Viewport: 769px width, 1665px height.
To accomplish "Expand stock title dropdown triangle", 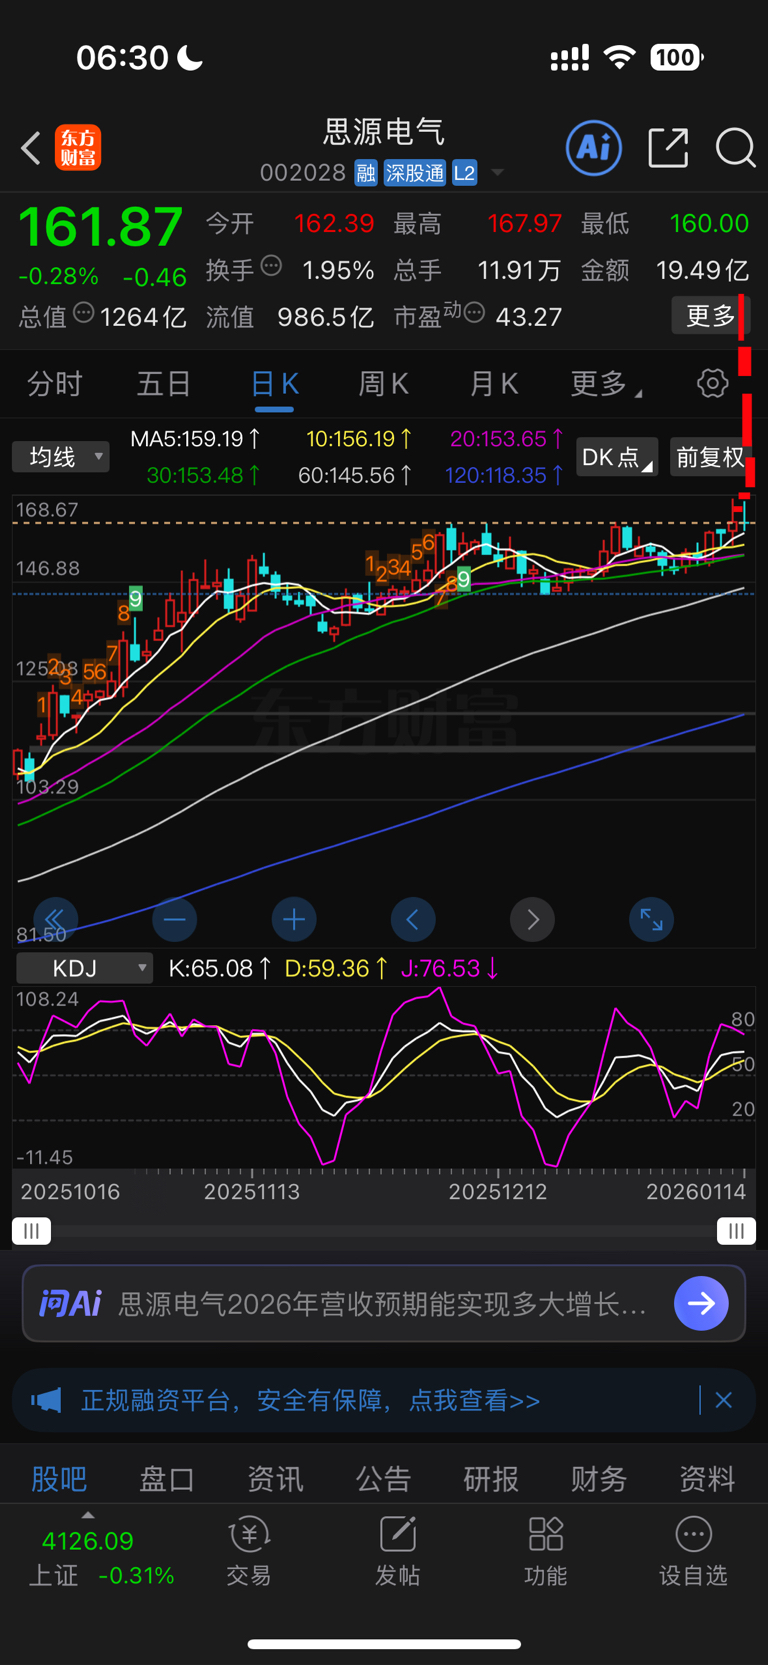I will point(497,174).
